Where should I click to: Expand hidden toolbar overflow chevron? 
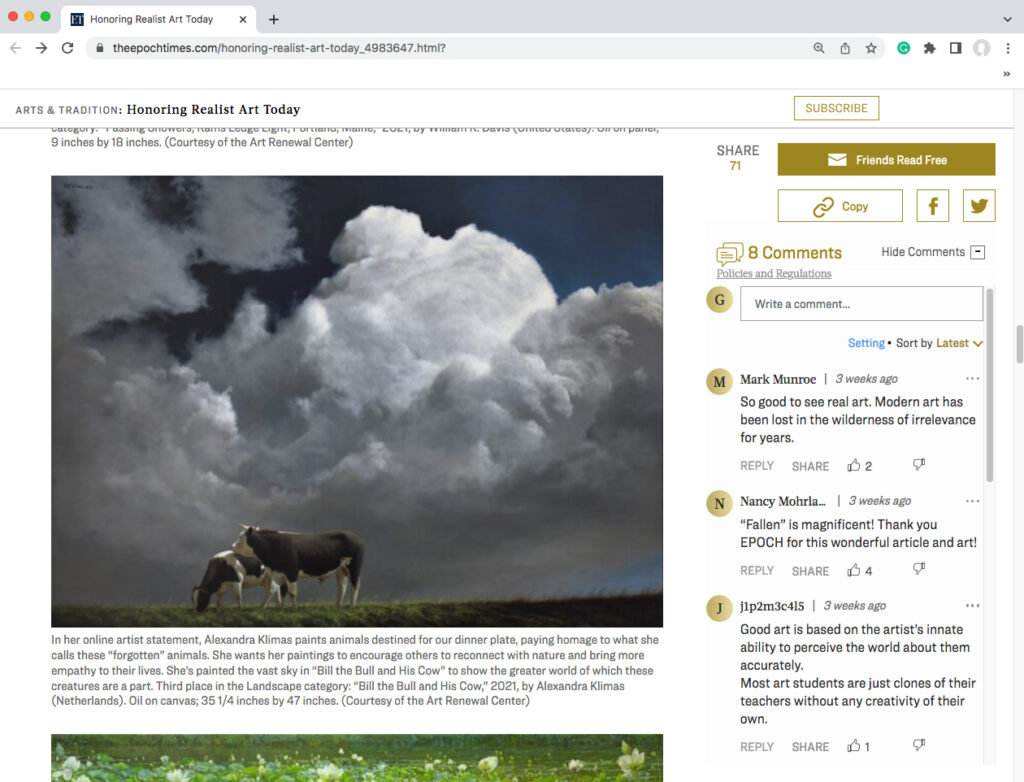tap(1007, 73)
